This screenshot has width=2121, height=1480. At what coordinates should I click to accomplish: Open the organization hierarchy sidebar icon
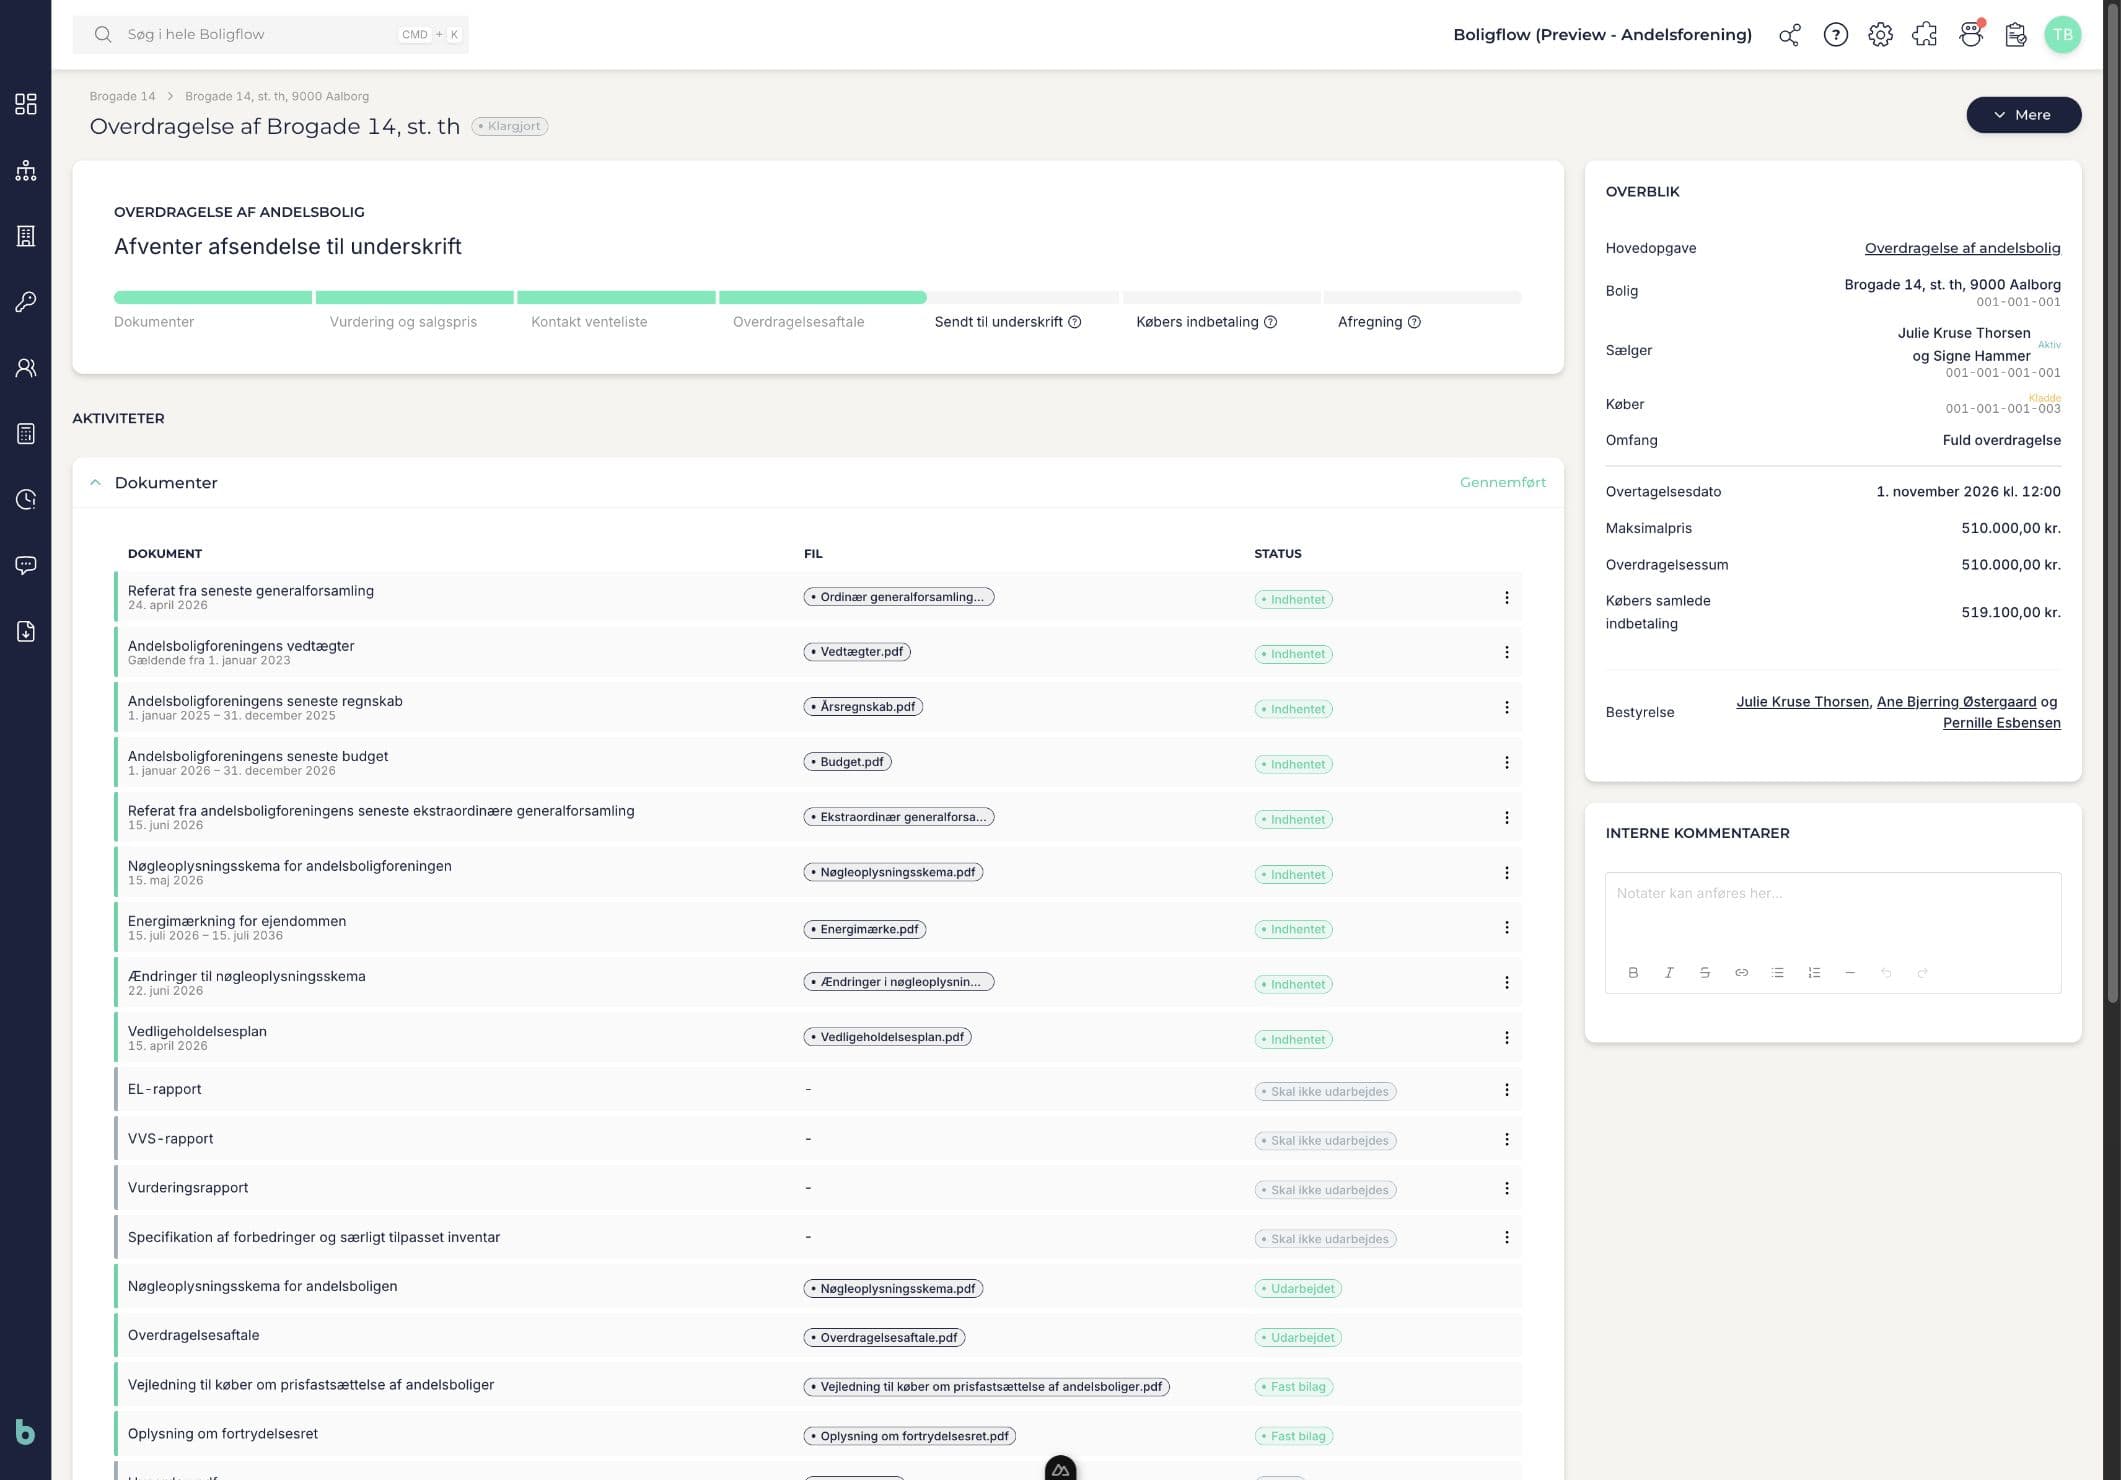click(x=26, y=170)
